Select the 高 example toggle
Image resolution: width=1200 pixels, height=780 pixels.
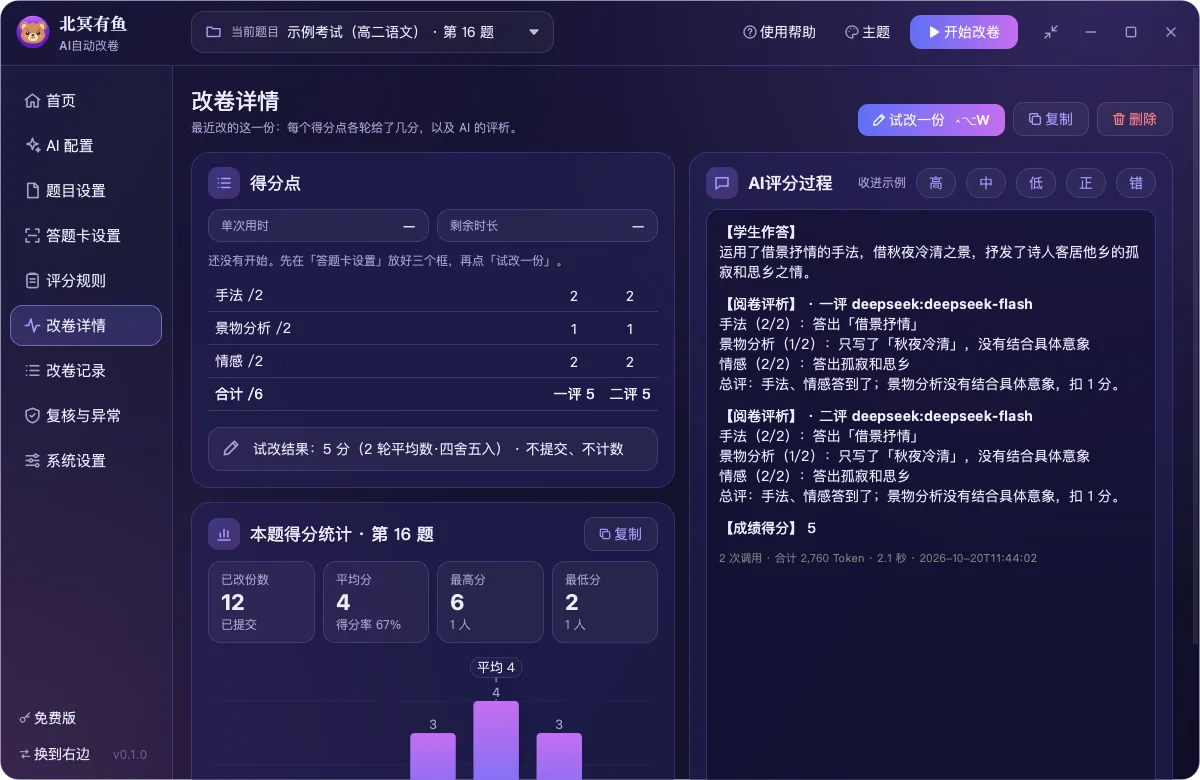(936, 183)
